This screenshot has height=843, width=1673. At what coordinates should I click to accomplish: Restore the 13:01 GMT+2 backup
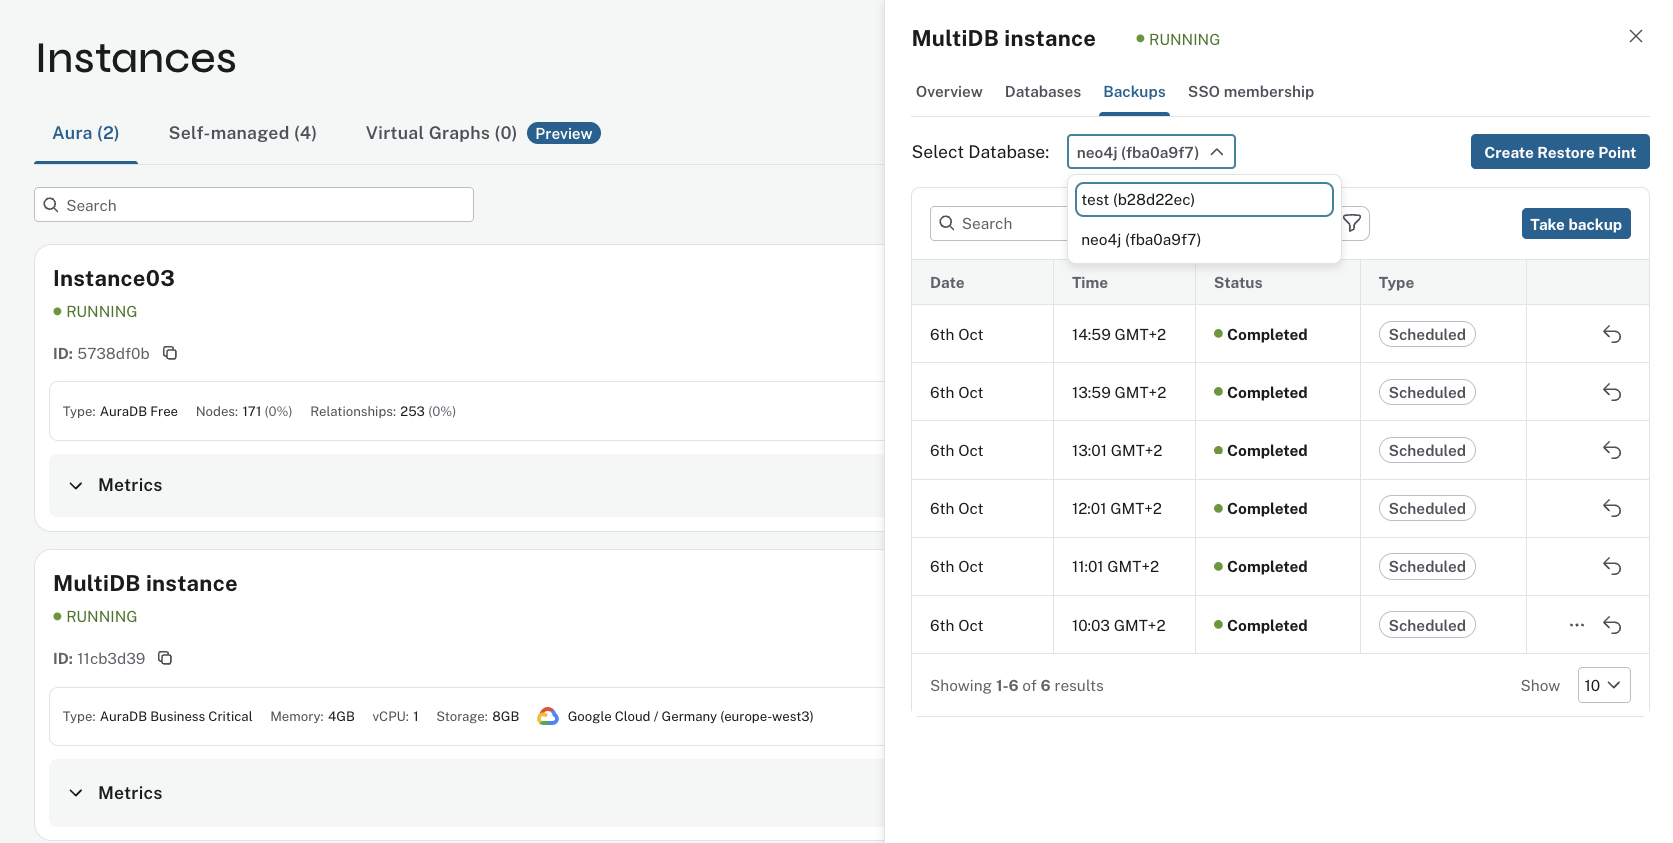(x=1612, y=450)
